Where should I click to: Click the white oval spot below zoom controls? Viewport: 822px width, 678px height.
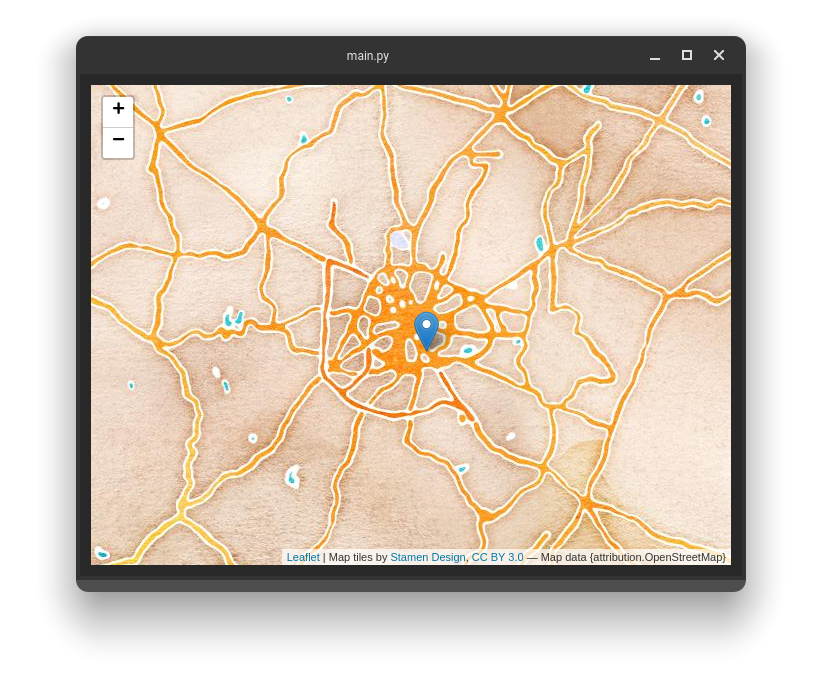pyautogui.click(x=103, y=203)
